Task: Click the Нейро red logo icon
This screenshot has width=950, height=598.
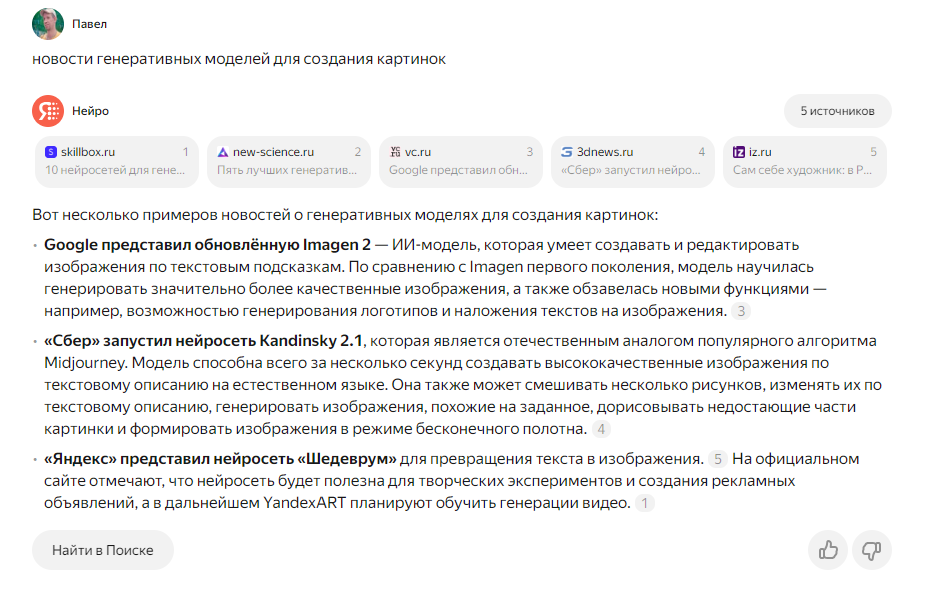Action: 48,111
